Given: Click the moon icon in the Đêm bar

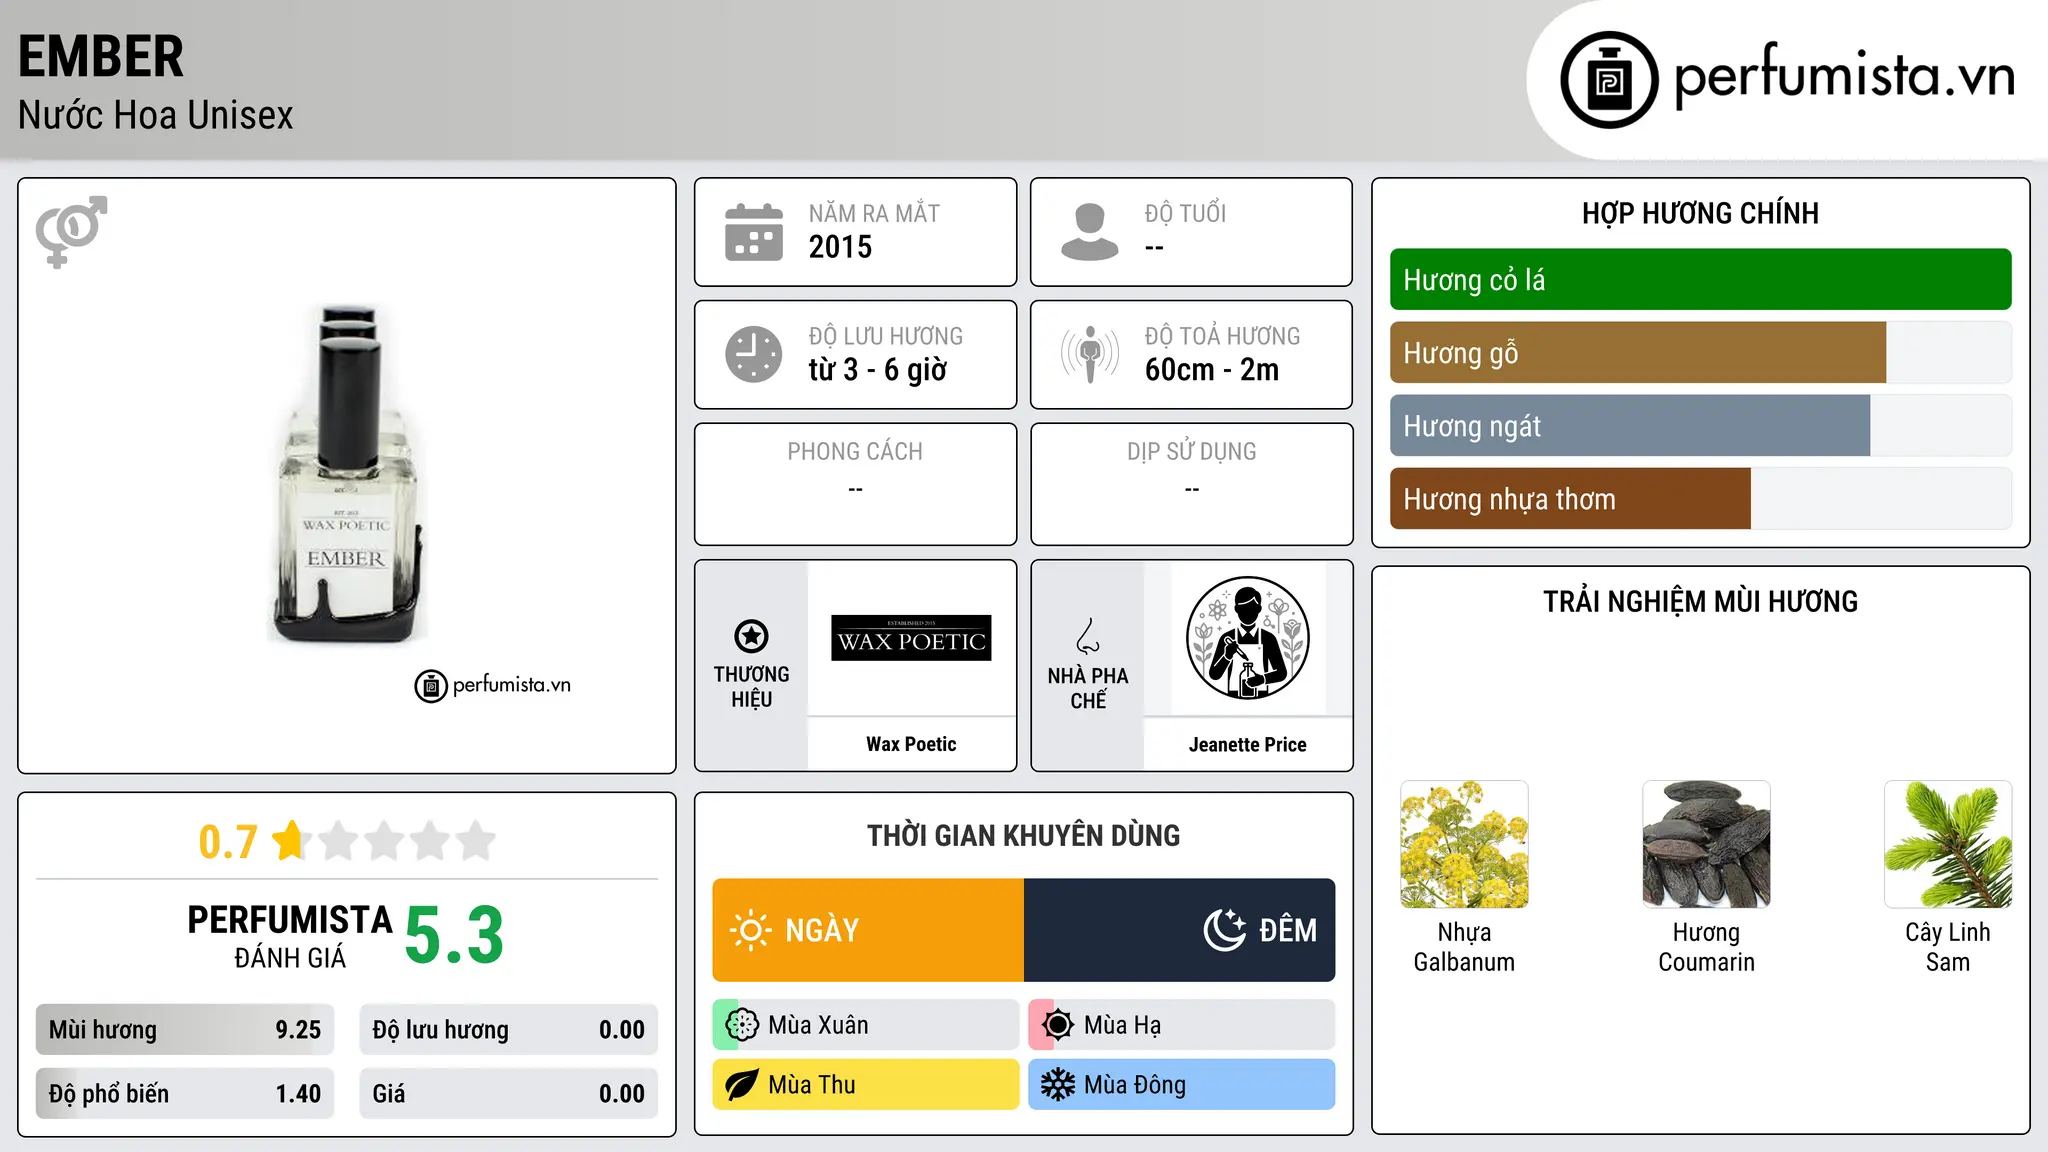Looking at the screenshot, I should (1224, 930).
